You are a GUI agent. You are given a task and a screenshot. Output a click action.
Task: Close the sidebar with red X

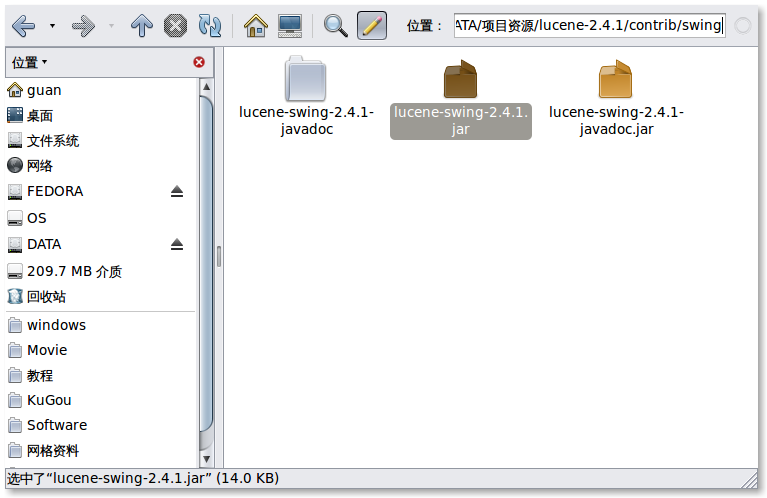coord(199,62)
